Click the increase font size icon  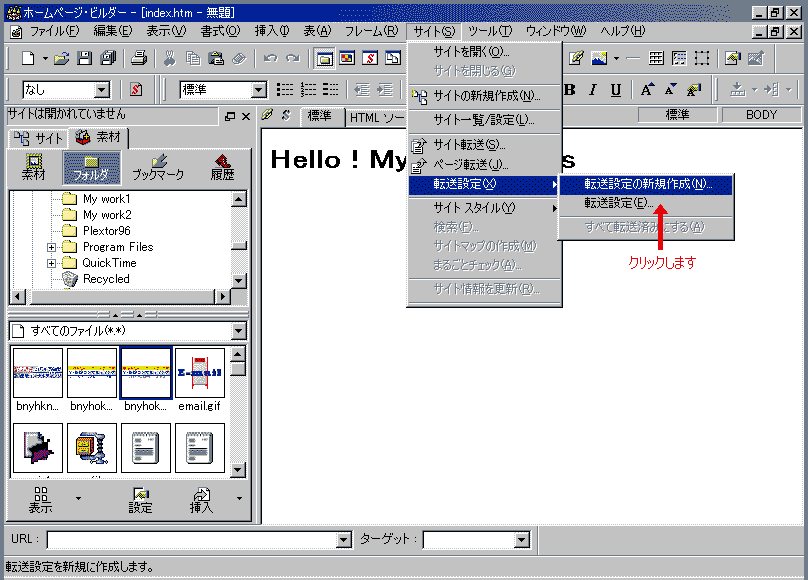[x=649, y=90]
